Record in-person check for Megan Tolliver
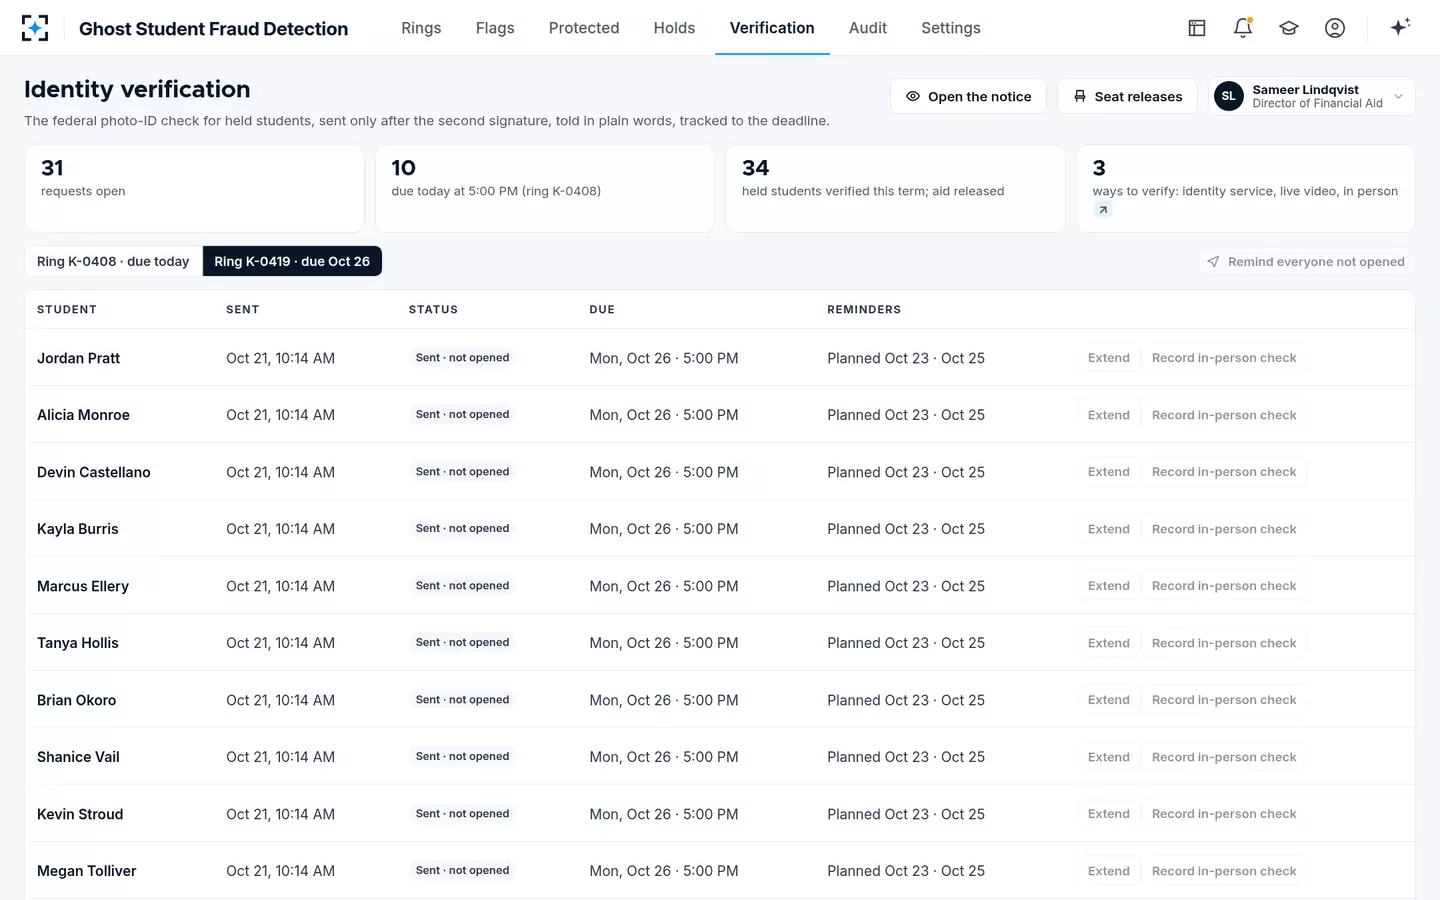This screenshot has height=900, width=1440. click(1224, 871)
